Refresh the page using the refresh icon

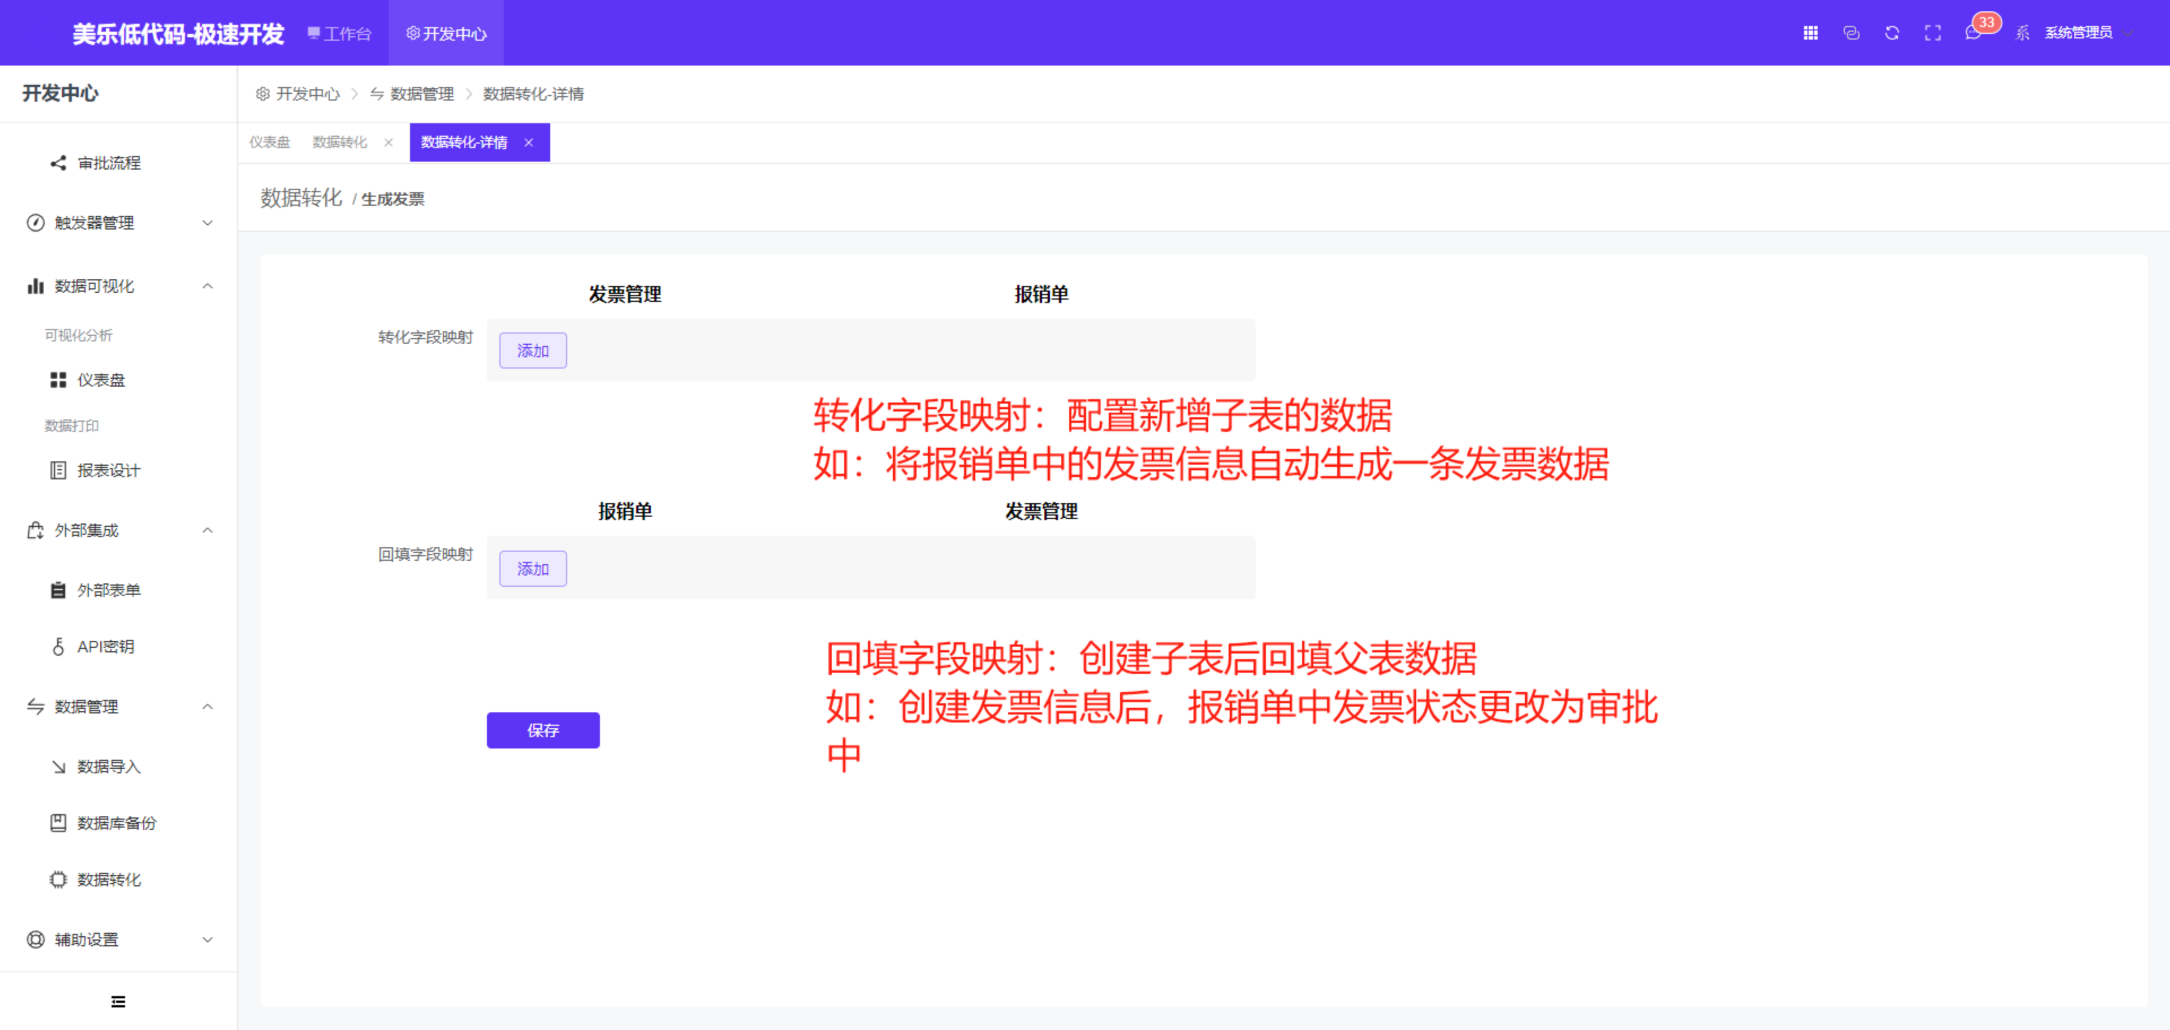point(1891,32)
